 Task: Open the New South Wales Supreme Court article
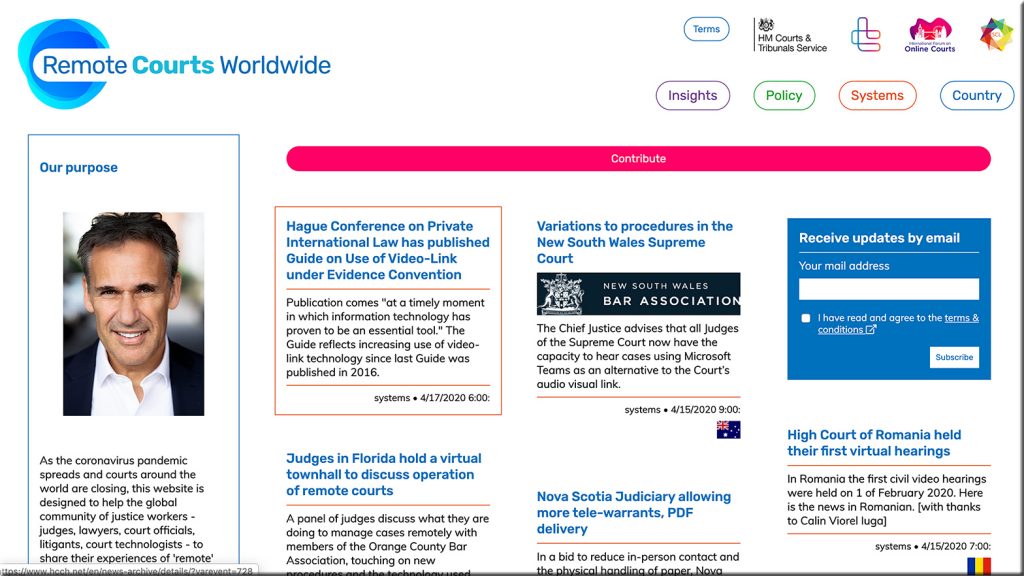635,242
